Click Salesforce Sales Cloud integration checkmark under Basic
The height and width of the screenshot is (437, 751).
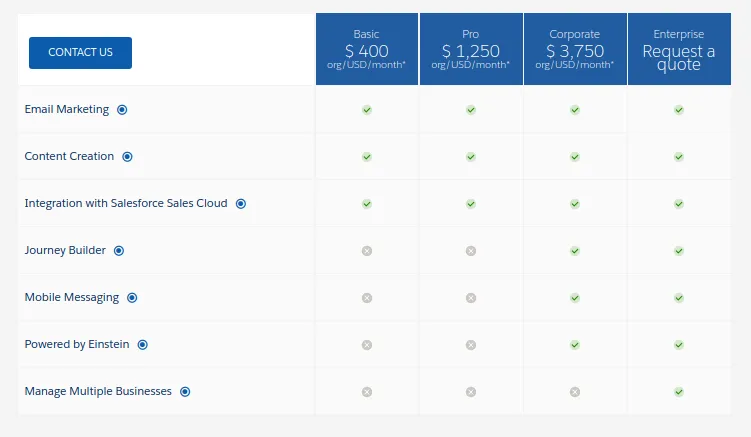point(367,204)
